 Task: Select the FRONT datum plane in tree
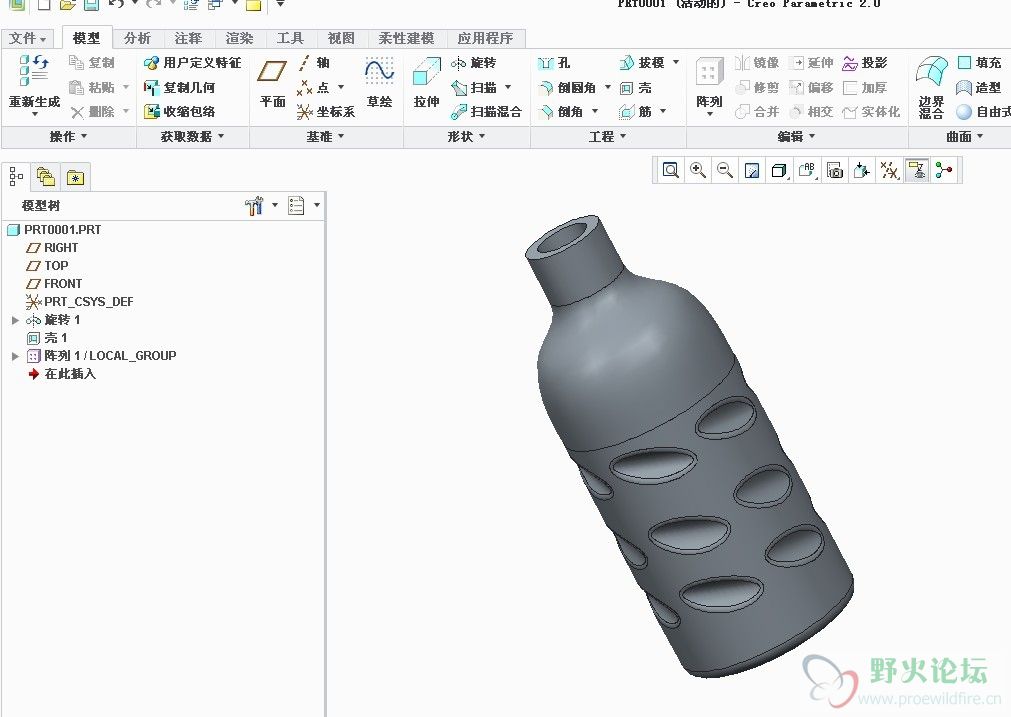54,284
